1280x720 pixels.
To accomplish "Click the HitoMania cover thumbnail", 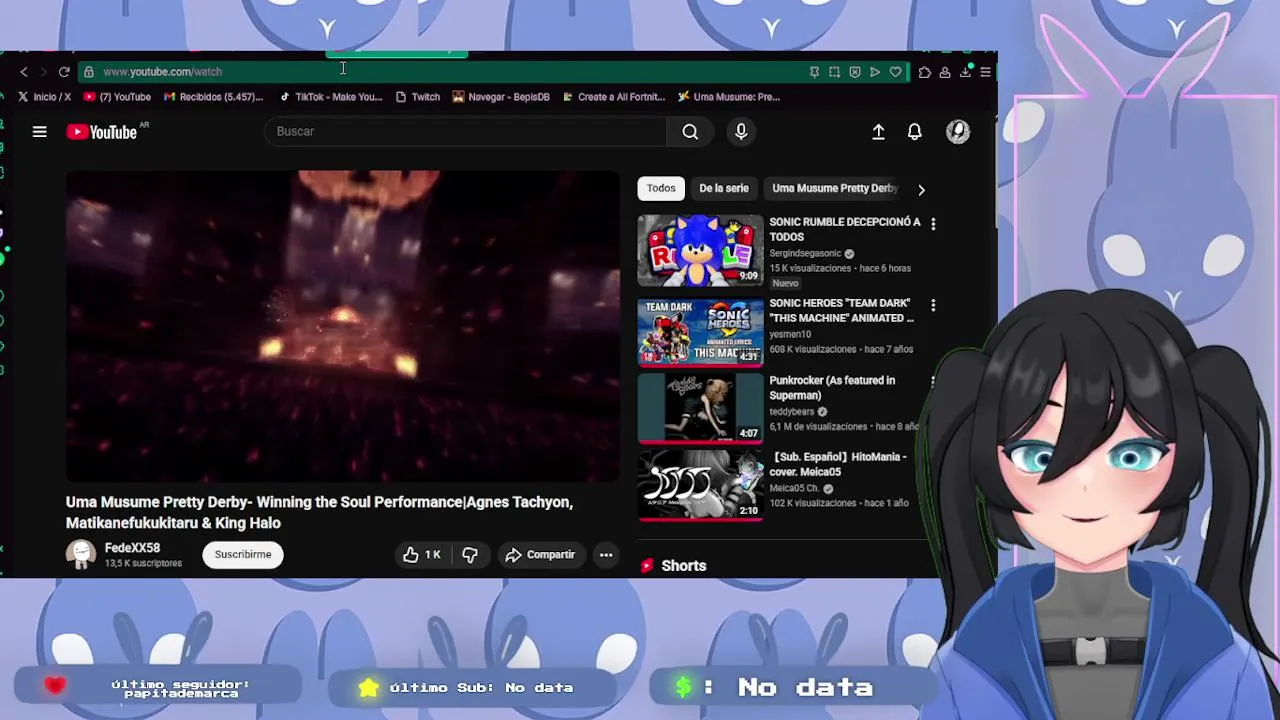I will (x=700, y=485).
